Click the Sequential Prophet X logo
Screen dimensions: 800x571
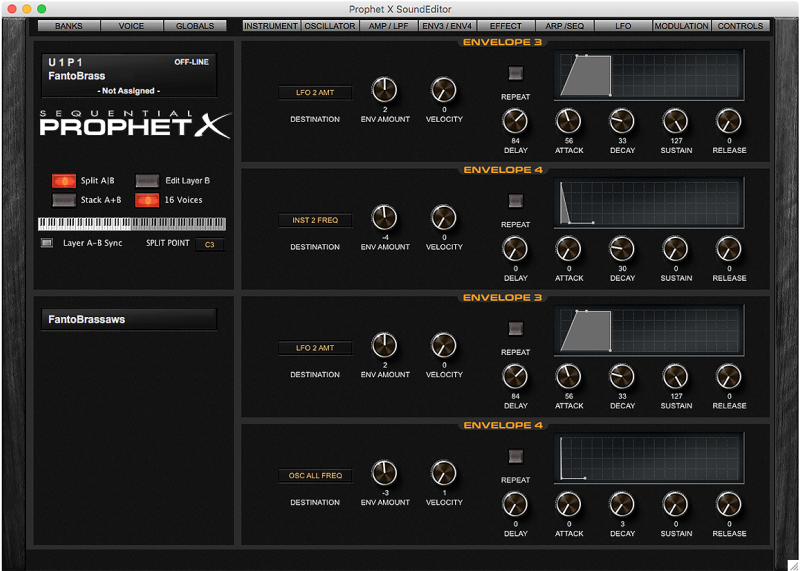(134, 124)
